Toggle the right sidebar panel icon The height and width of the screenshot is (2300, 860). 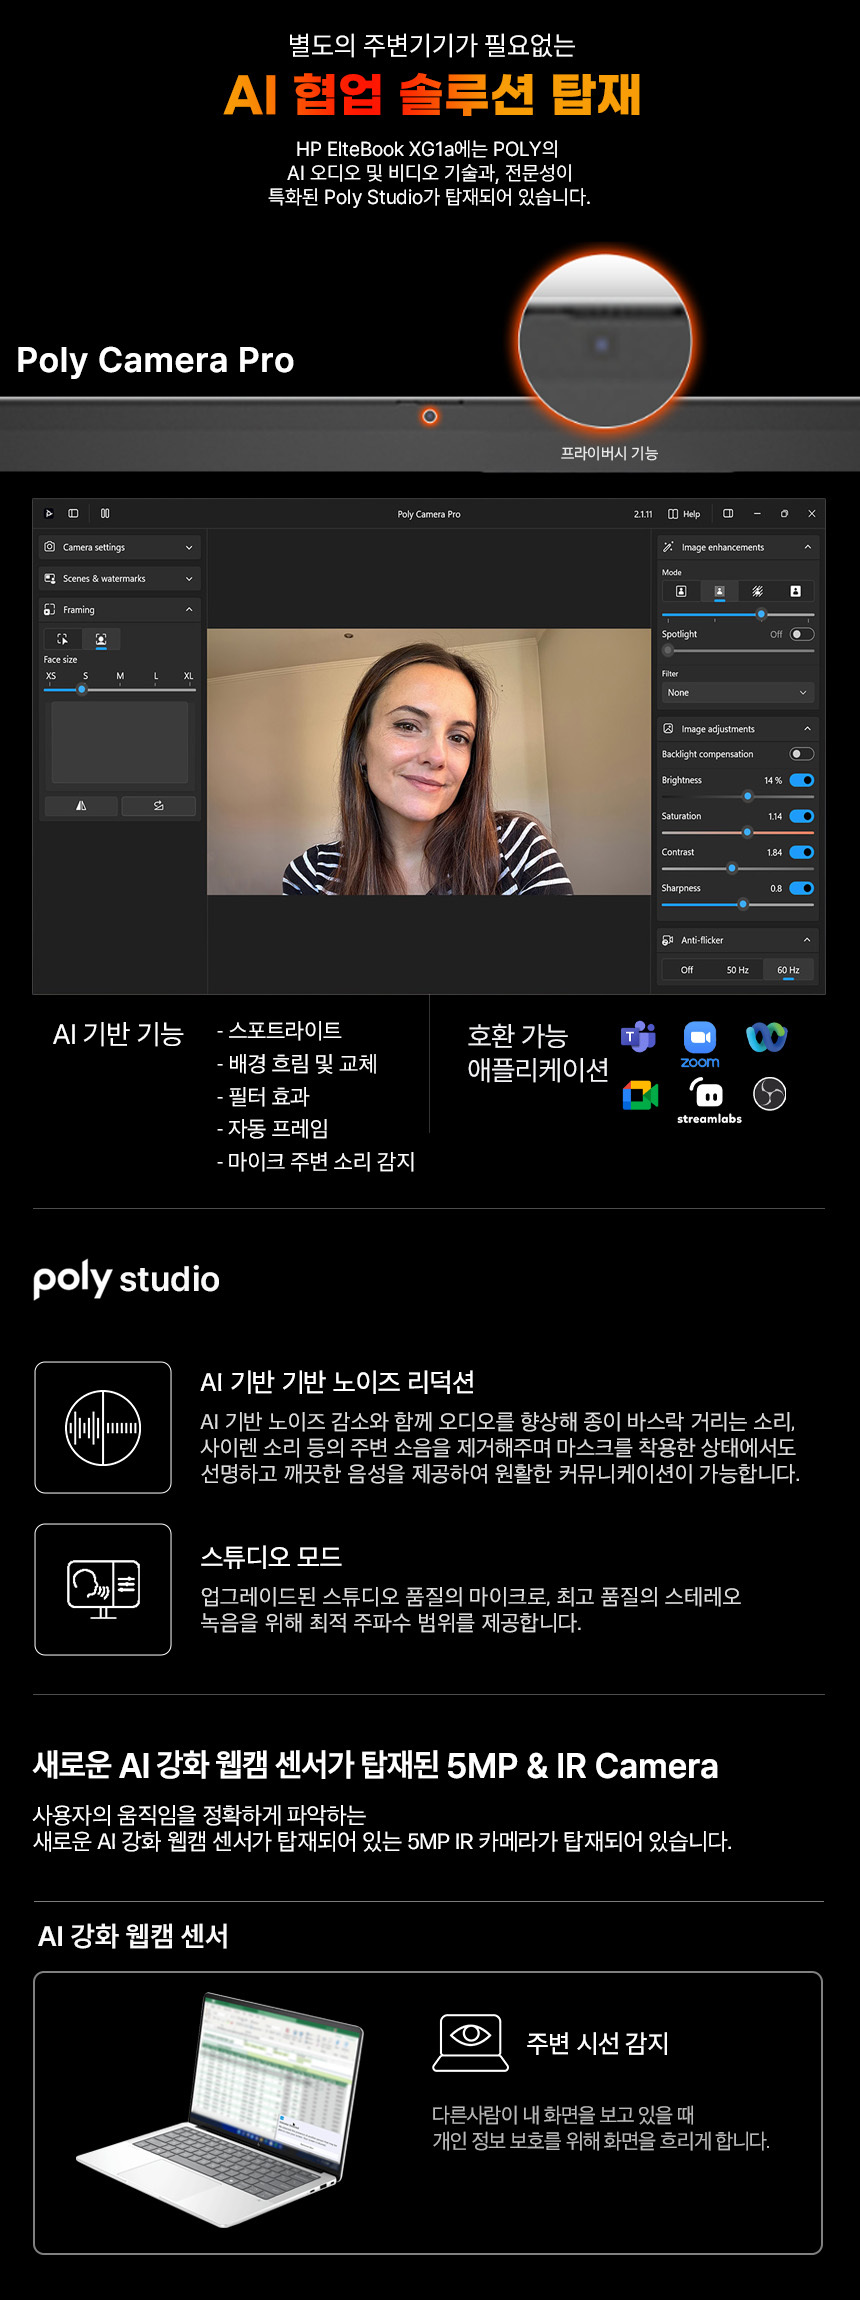click(728, 514)
